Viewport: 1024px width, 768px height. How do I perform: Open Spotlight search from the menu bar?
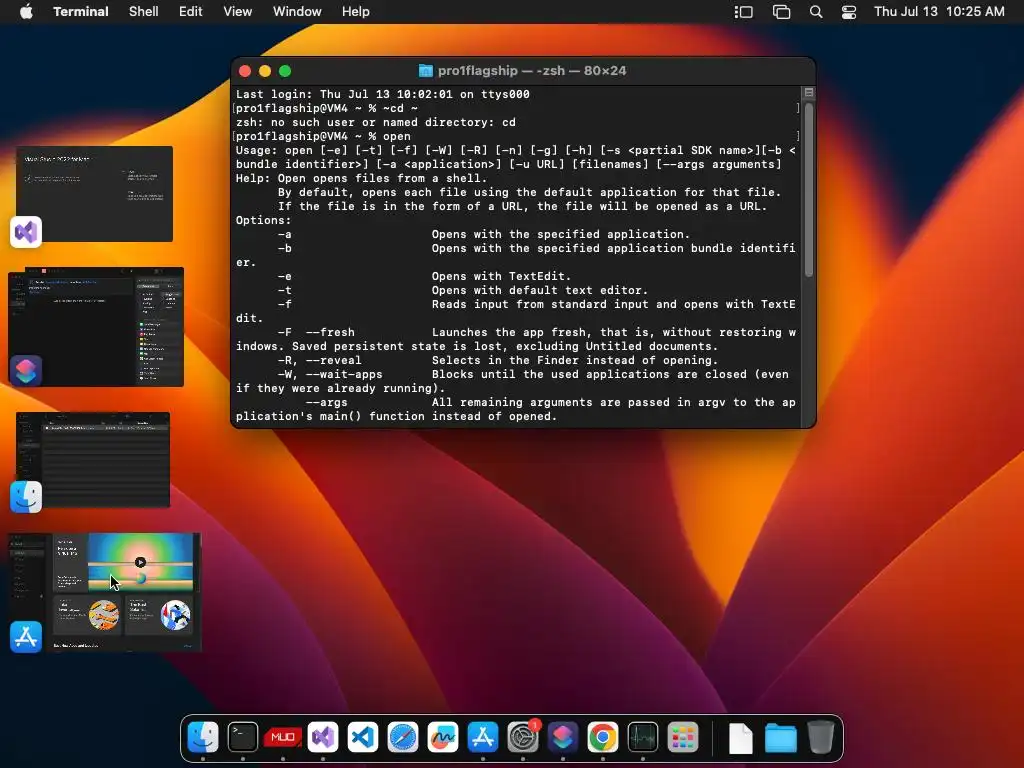pos(816,12)
